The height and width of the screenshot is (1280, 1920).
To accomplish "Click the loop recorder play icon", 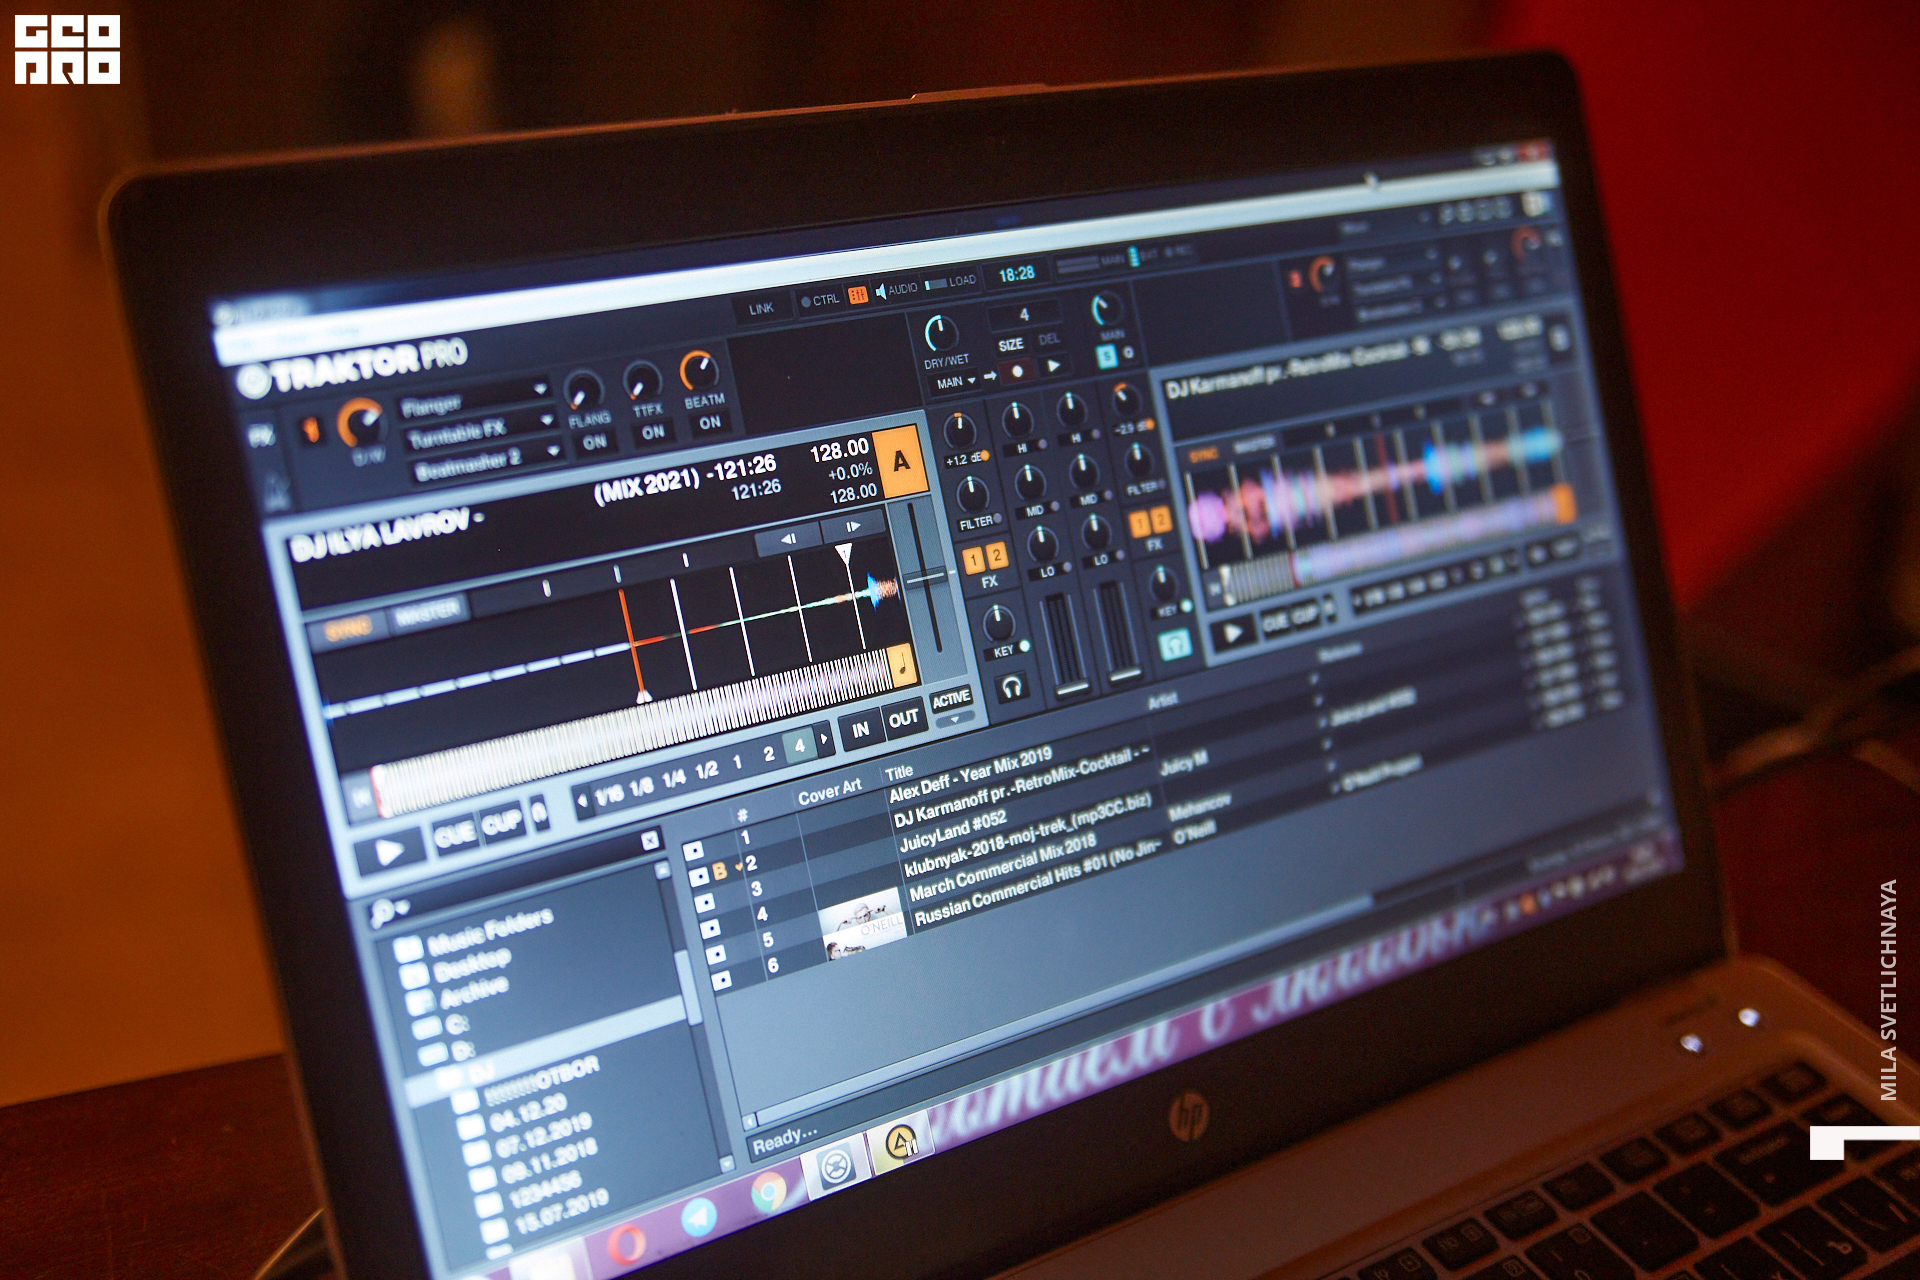I will (x=1053, y=365).
